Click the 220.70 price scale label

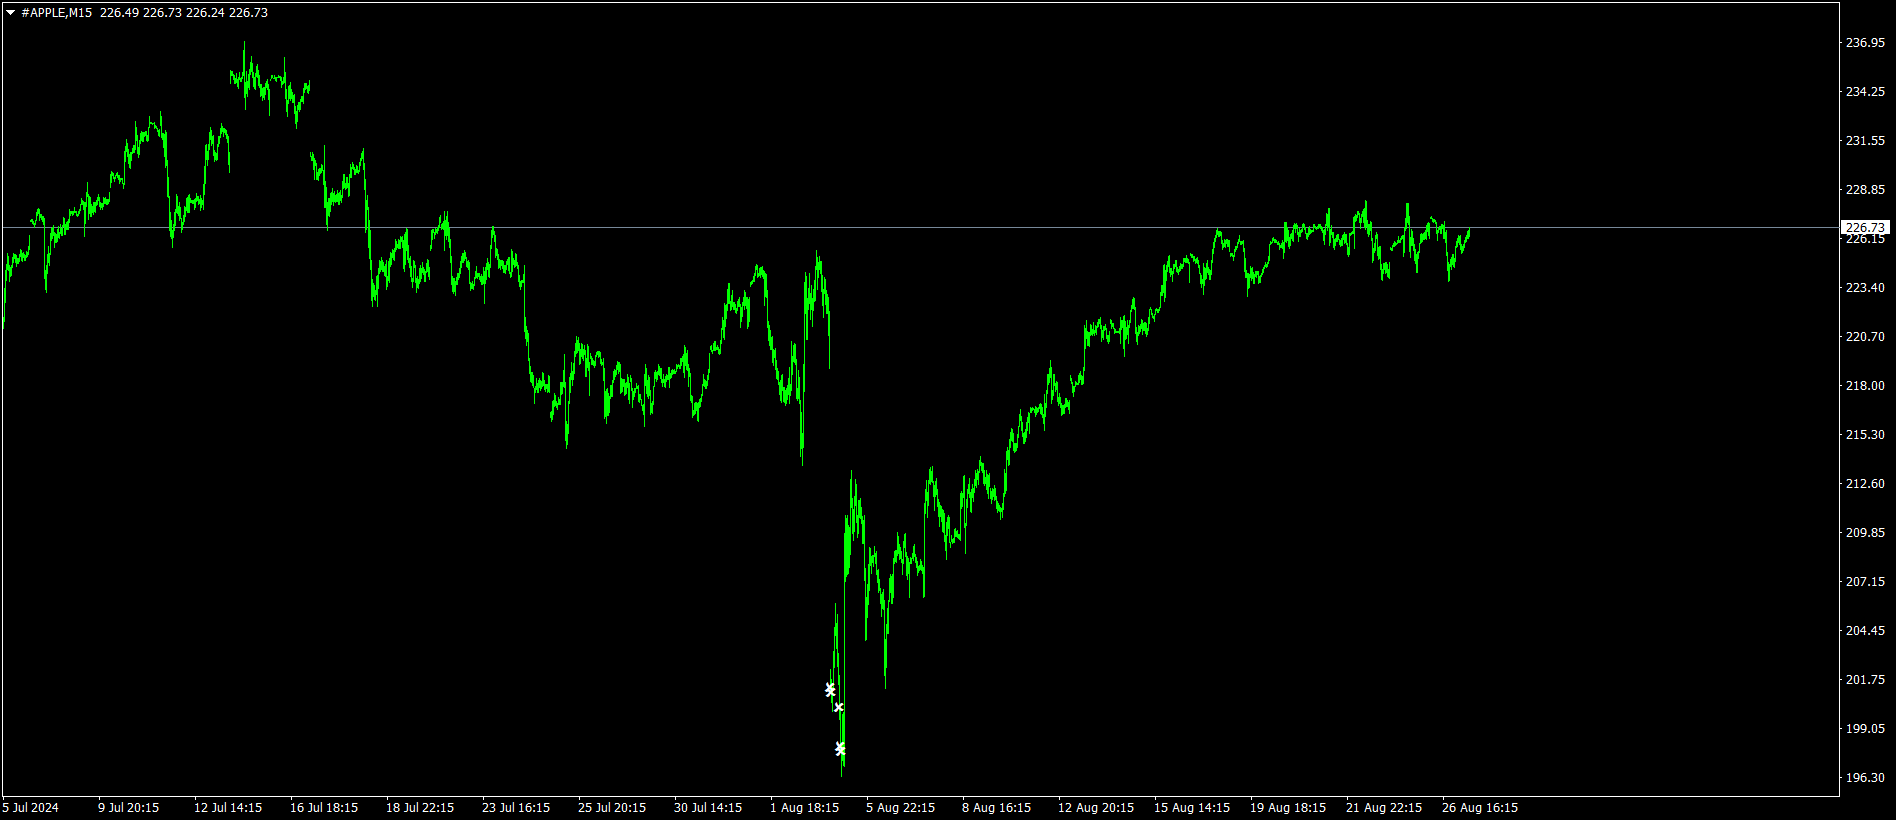click(1865, 337)
